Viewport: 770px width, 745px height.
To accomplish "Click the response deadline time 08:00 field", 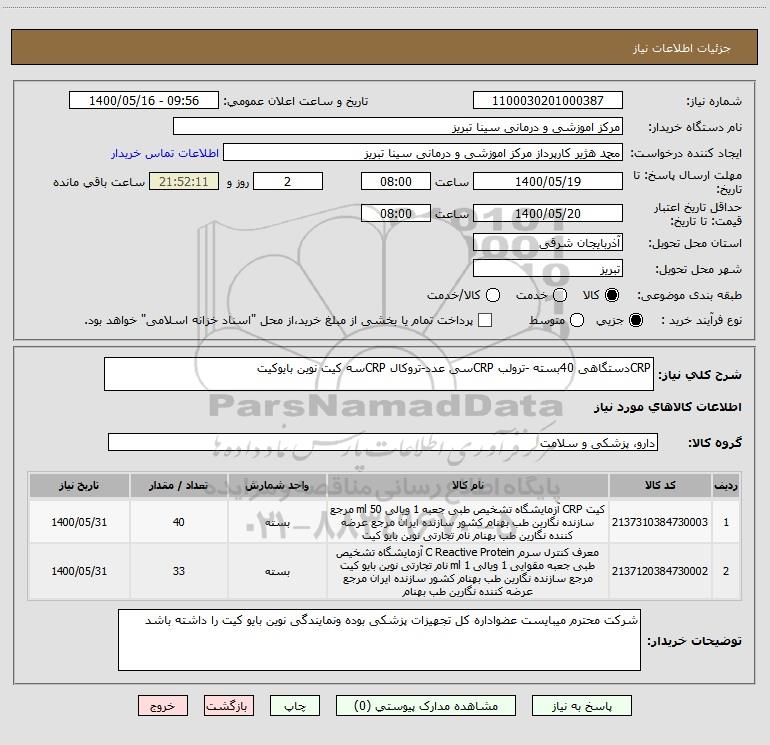I will [x=396, y=181].
